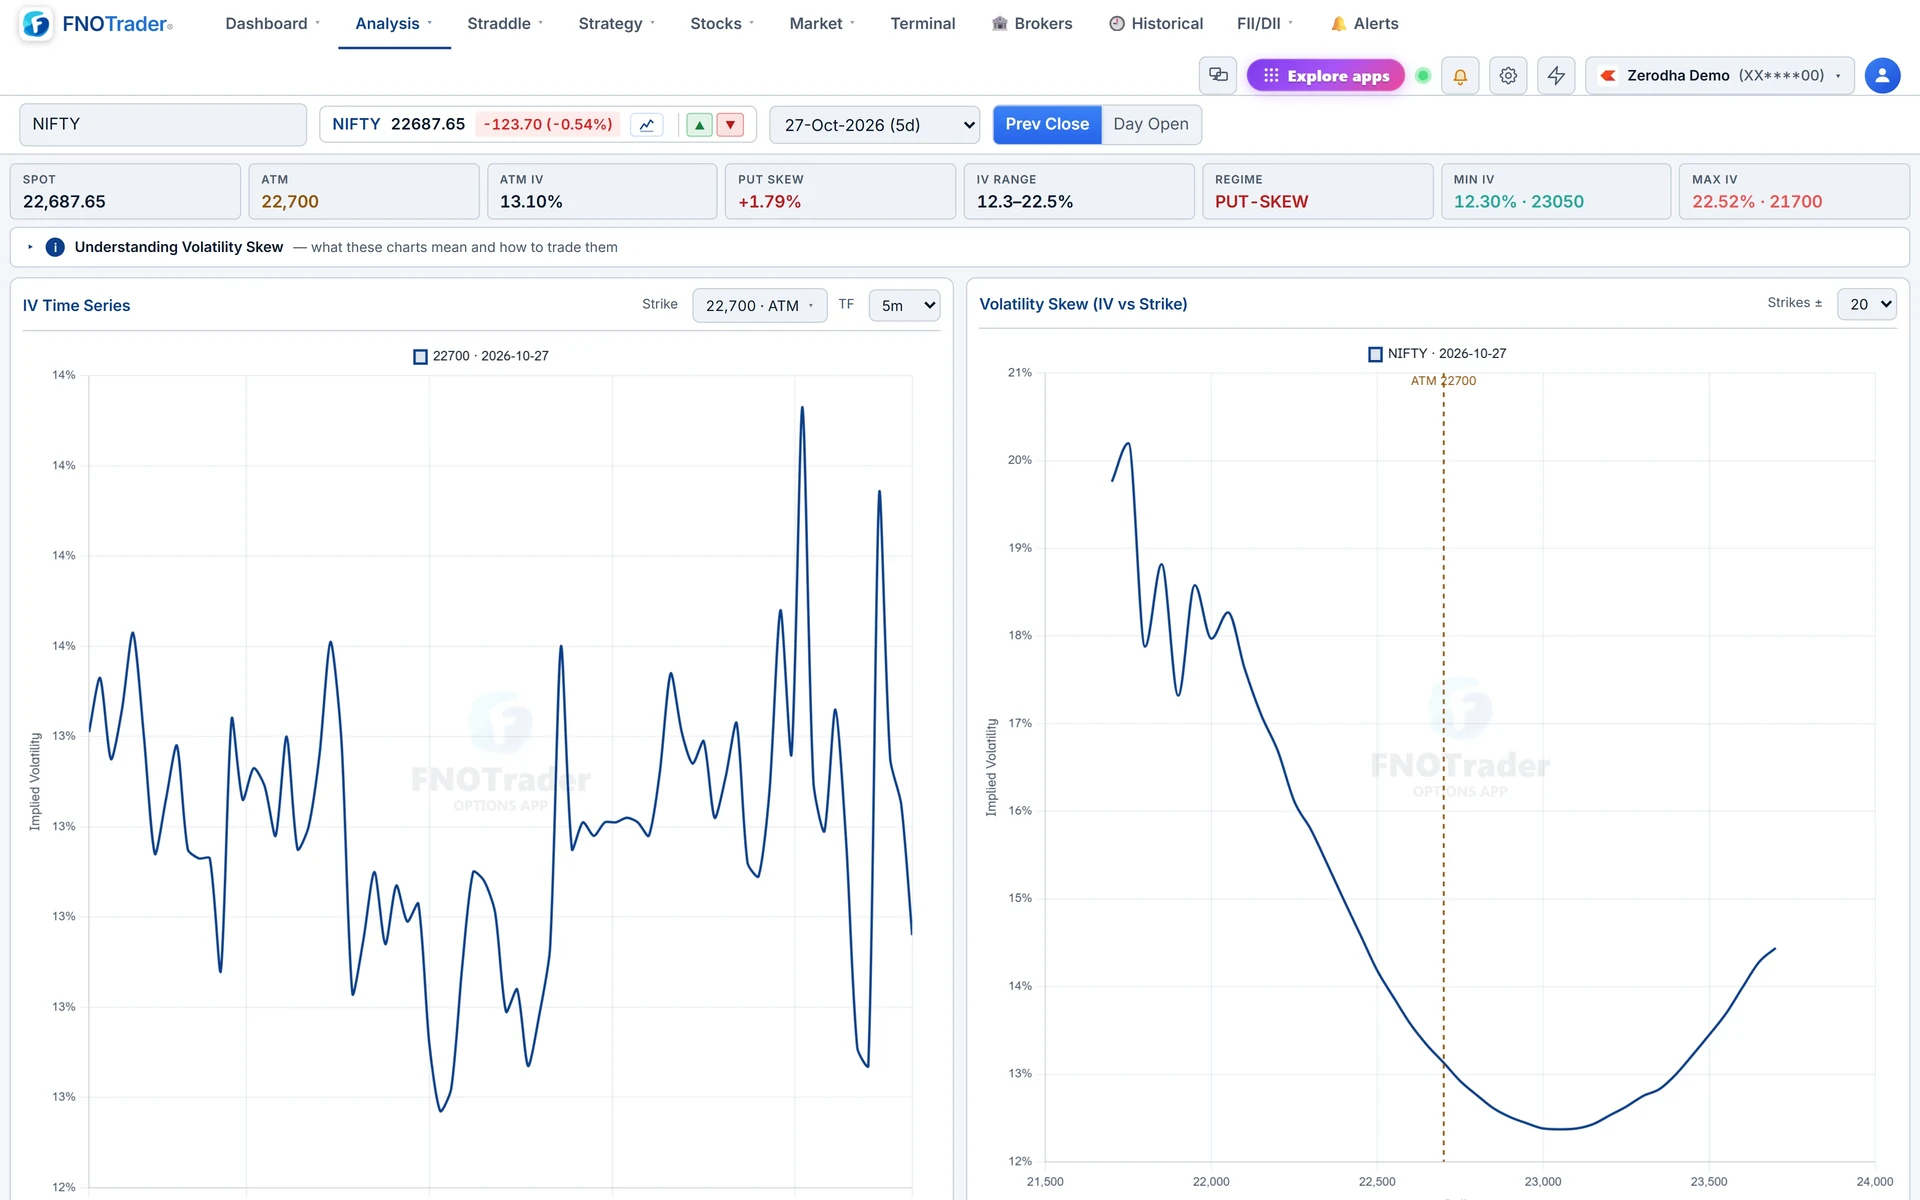Open the TF 5m timeframe dropdown
The image size is (1920, 1200).
point(905,305)
